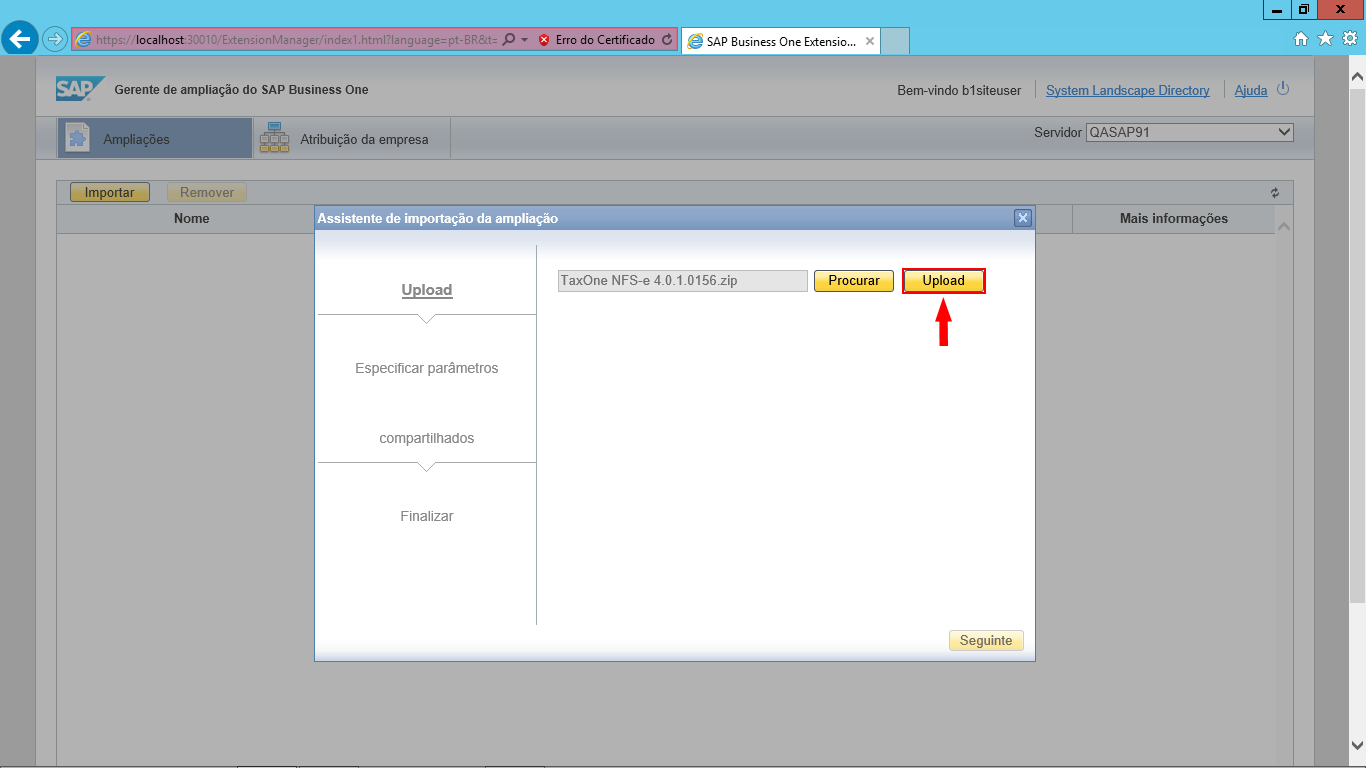
Task: Click the Remover button
Action: pyautogui.click(x=207, y=193)
